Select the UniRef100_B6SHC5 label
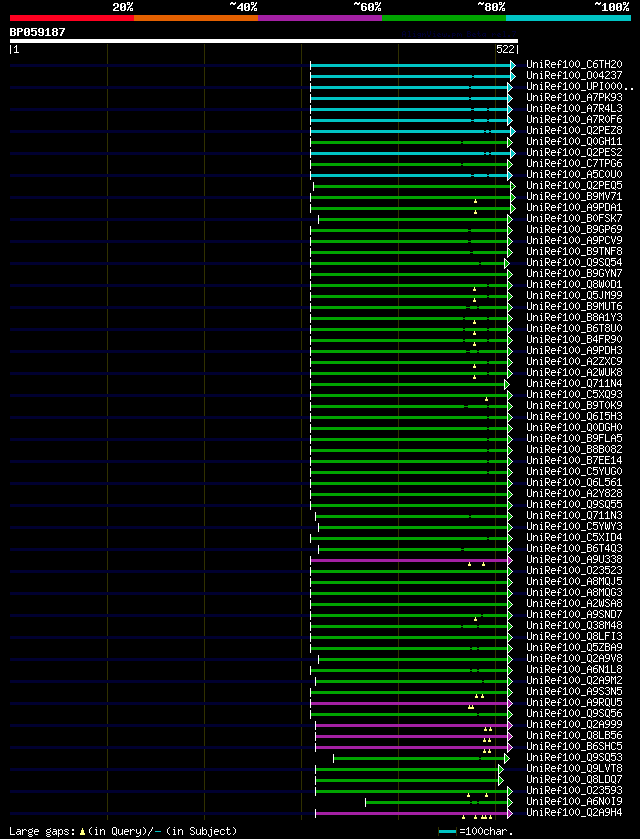 tap(574, 746)
